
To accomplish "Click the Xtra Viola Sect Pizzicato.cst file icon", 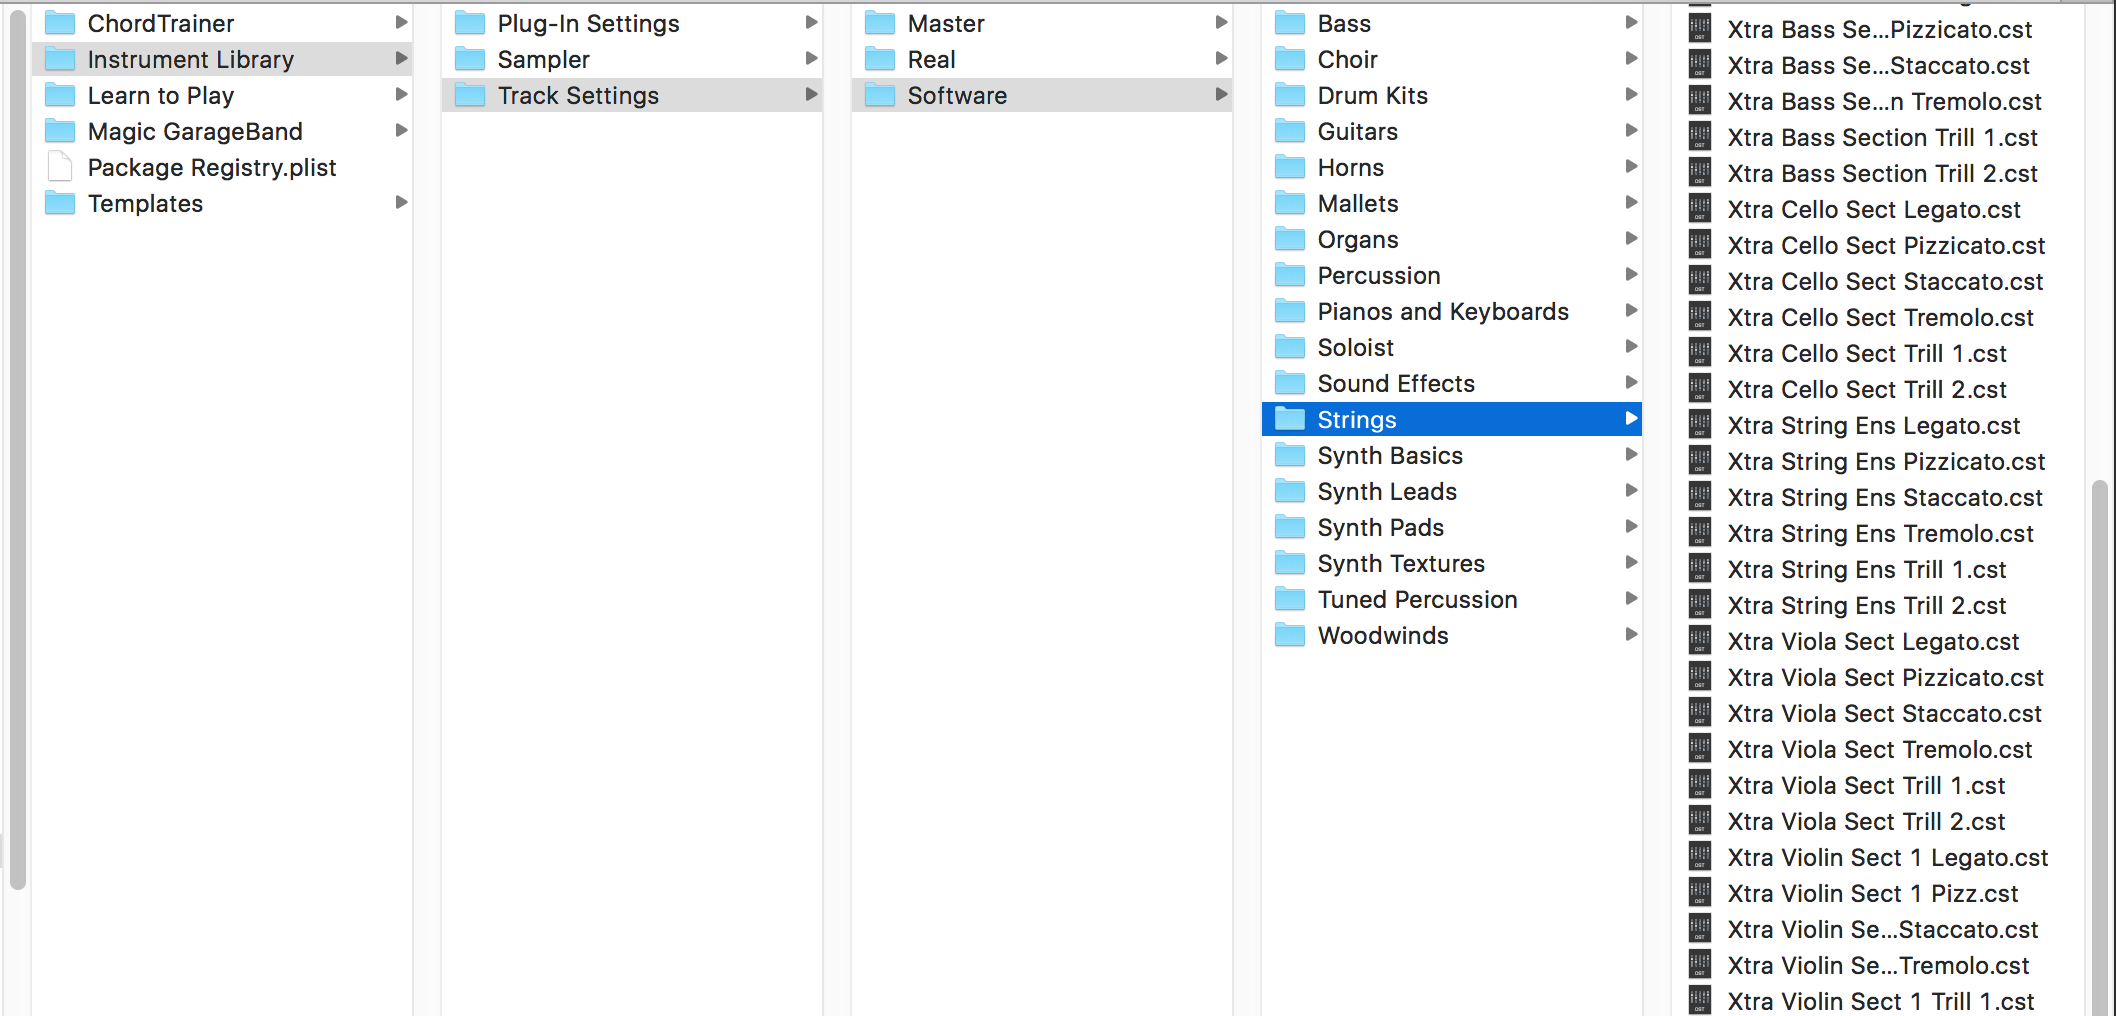I will coord(1699,677).
